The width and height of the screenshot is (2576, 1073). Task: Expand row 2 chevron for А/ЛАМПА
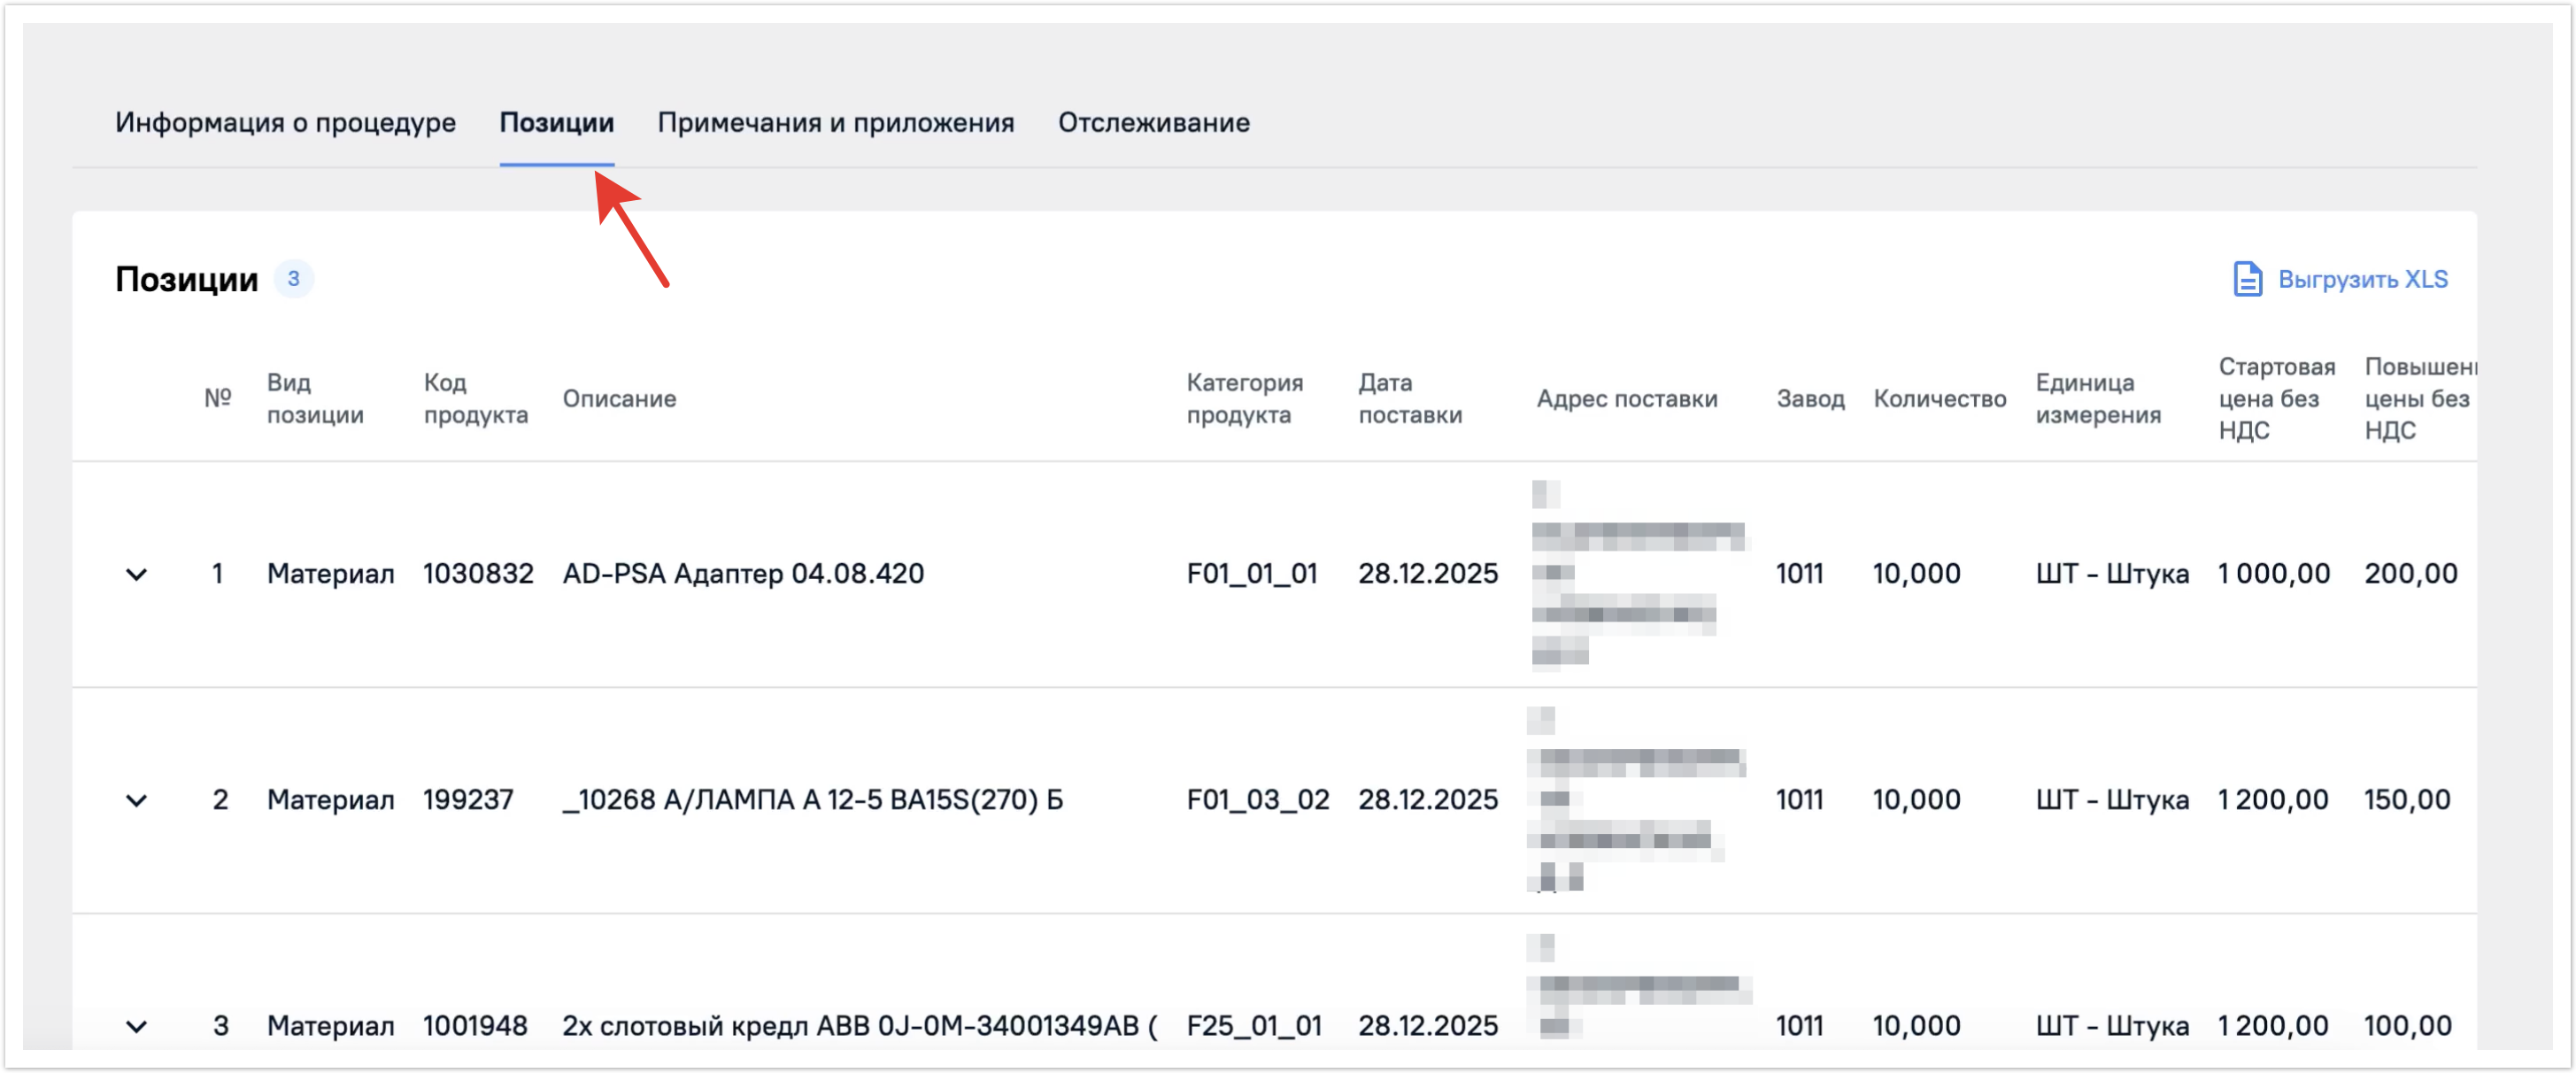tap(137, 800)
